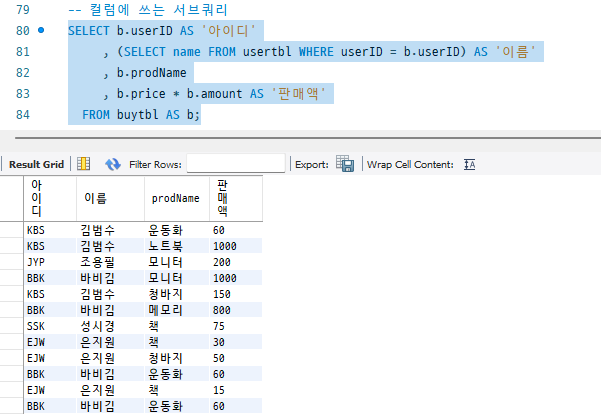Viewport: 601px width, 420px height.
Task: Click line number 84 in the editor
Action: 23,115
